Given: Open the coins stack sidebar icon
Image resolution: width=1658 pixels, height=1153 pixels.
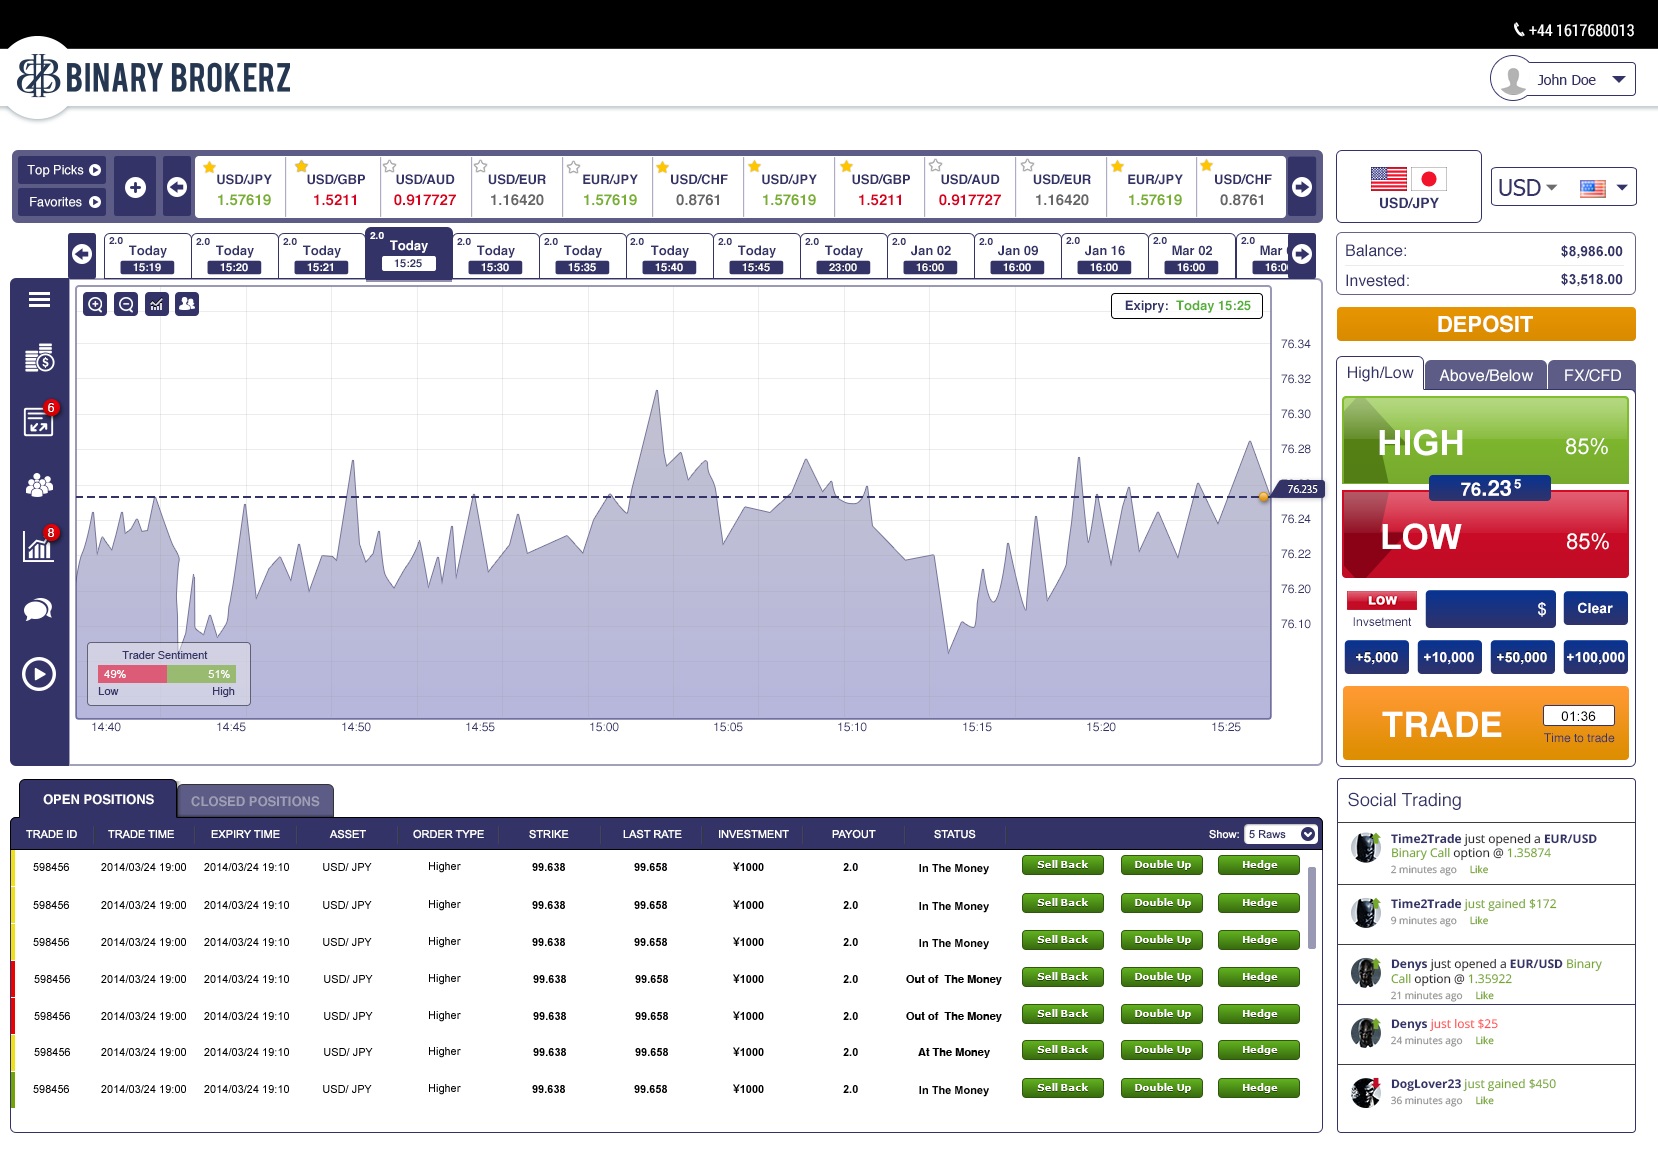Looking at the screenshot, I should pyautogui.click(x=39, y=358).
